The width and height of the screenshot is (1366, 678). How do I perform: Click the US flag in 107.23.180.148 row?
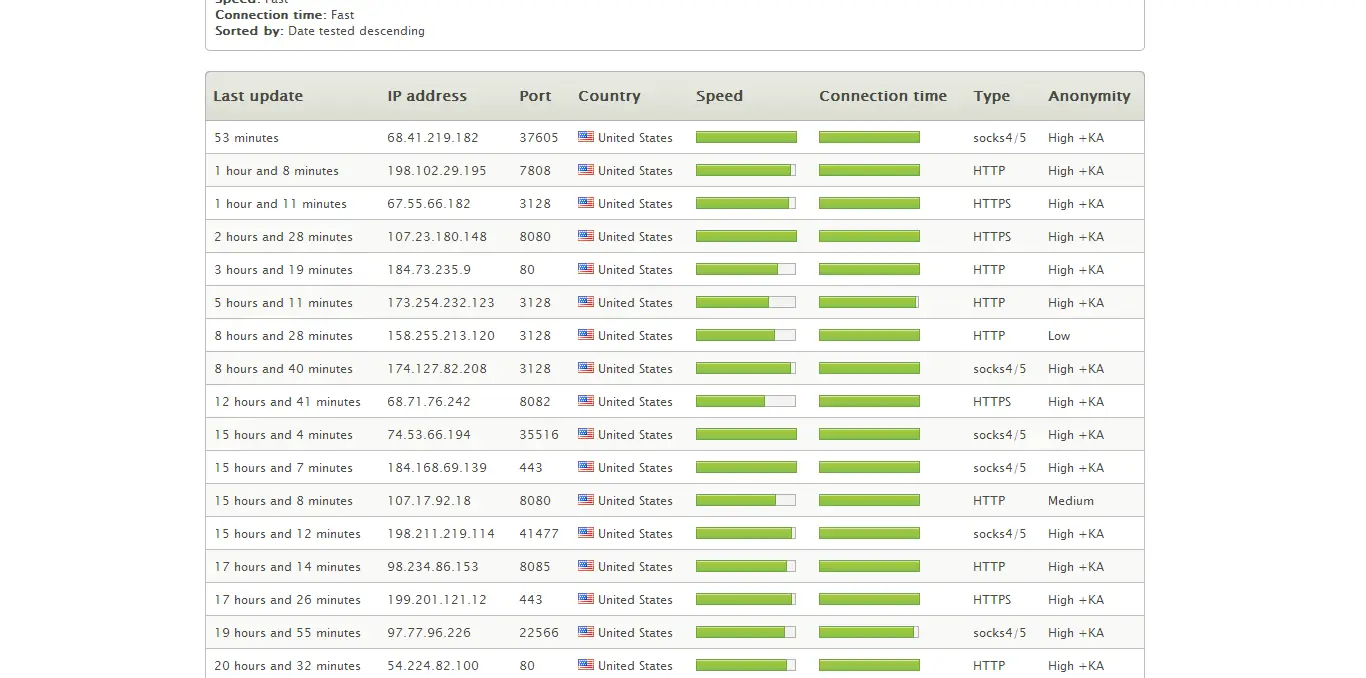coord(586,236)
